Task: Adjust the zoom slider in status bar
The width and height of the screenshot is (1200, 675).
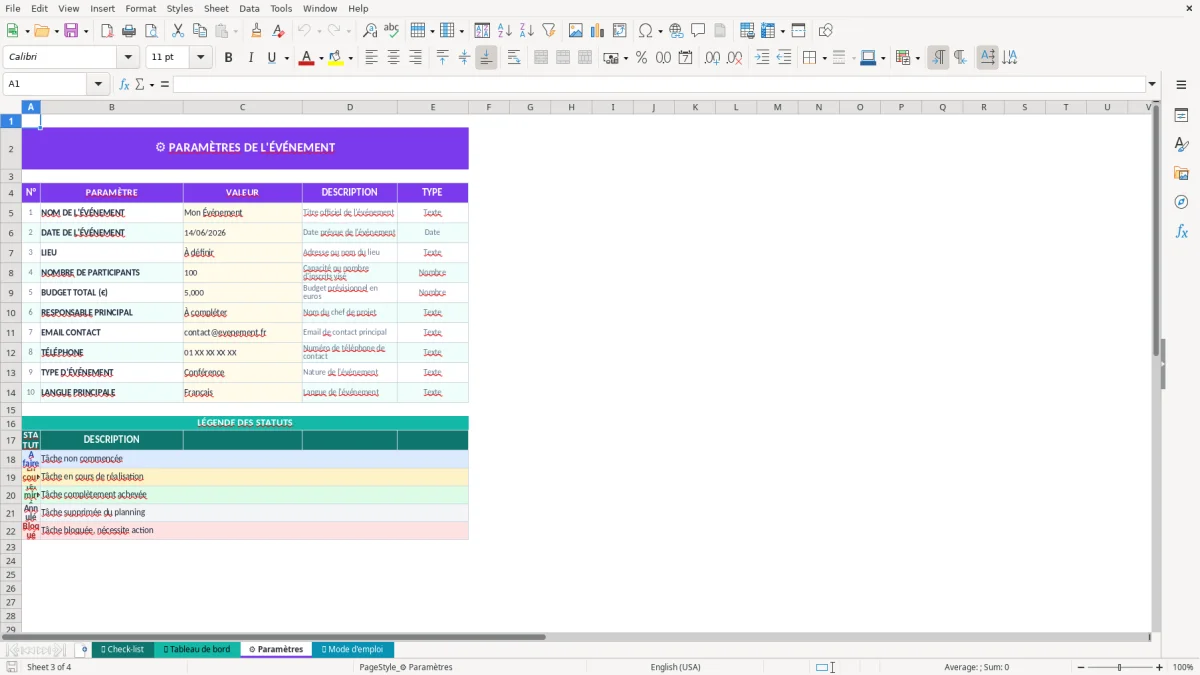Action: (x=1119, y=667)
